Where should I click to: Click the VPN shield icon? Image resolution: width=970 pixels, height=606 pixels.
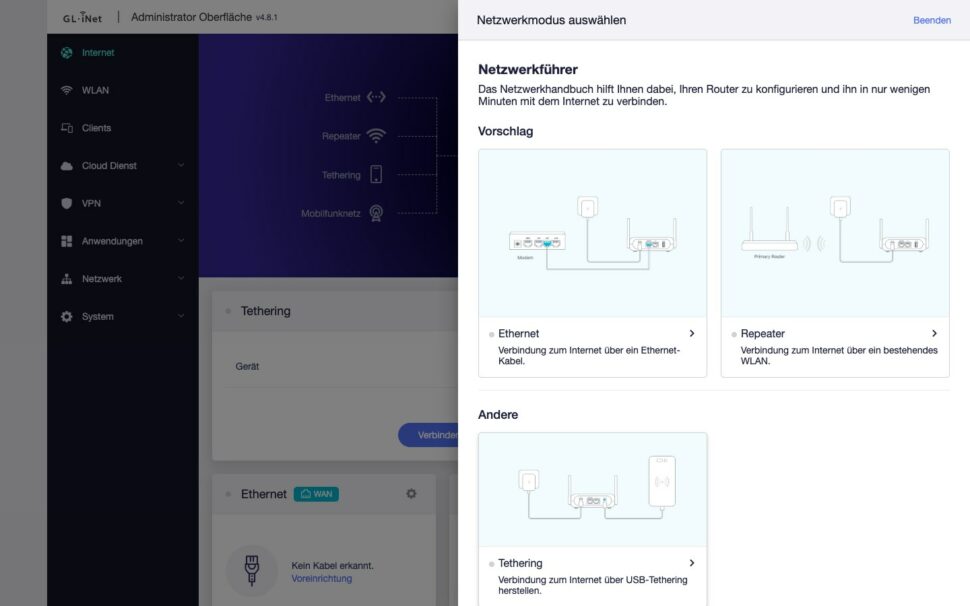click(67, 203)
